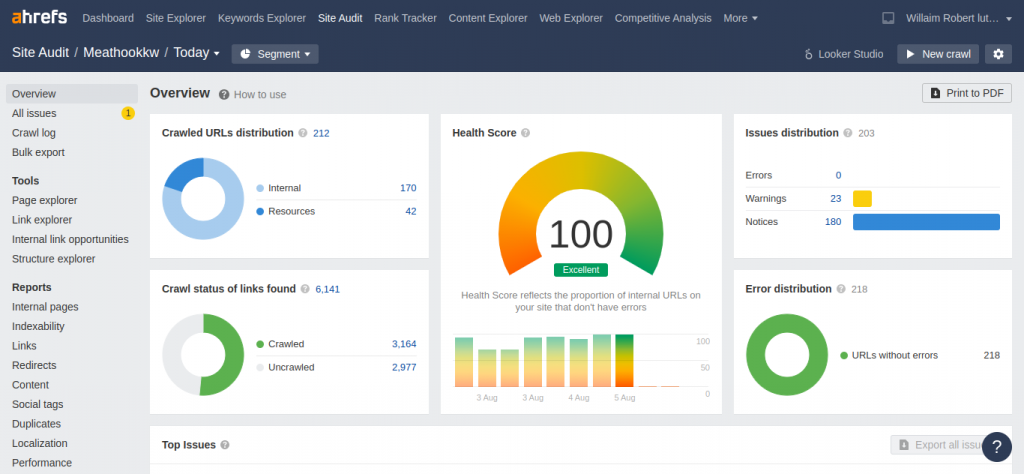Click the ahrefs logo
The height and width of the screenshot is (474, 1024).
click(x=39, y=18)
